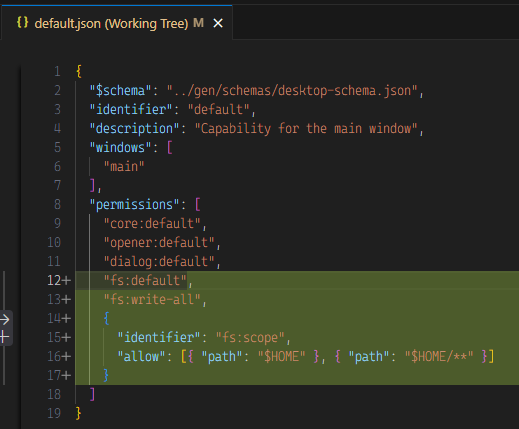Image resolution: width=519 pixels, height=429 pixels.
Task: Click the "permissions" key on line 8
Action: point(134,205)
